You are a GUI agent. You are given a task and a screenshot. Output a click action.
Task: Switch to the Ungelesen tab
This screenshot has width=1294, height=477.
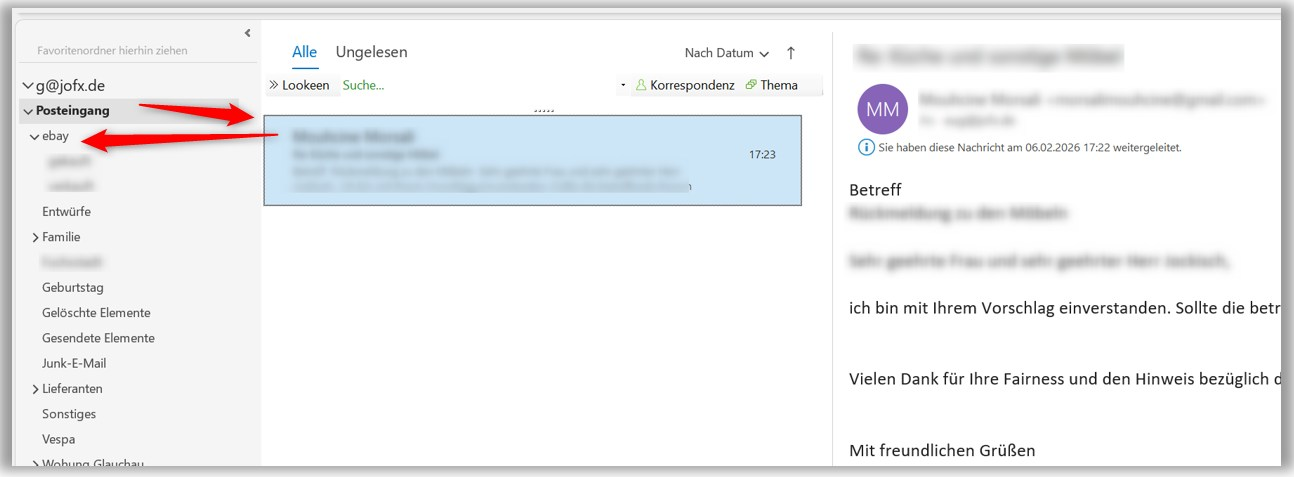click(x=372, y=52)
